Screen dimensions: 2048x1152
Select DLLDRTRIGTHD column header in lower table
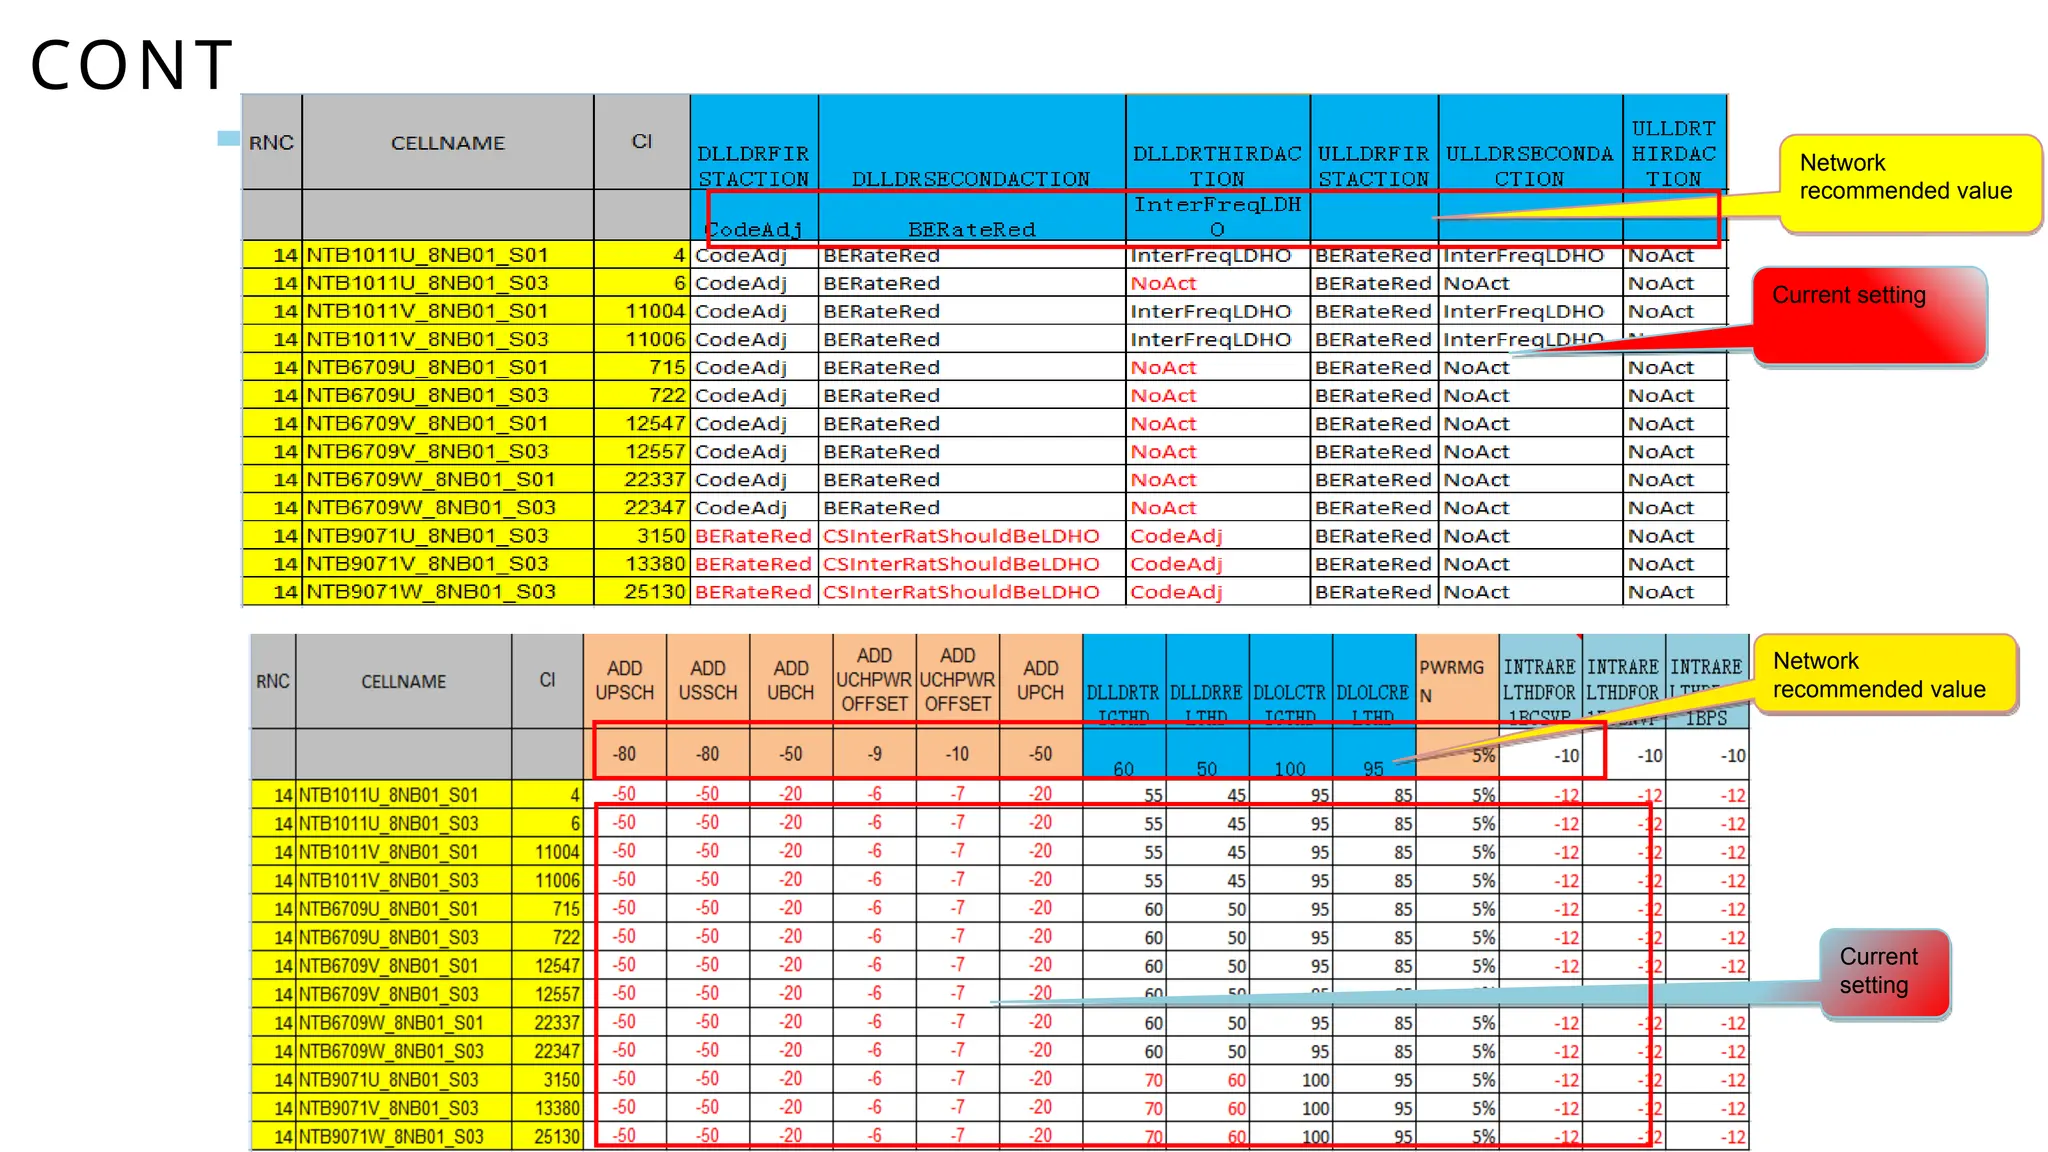(x=1123, y=681)
